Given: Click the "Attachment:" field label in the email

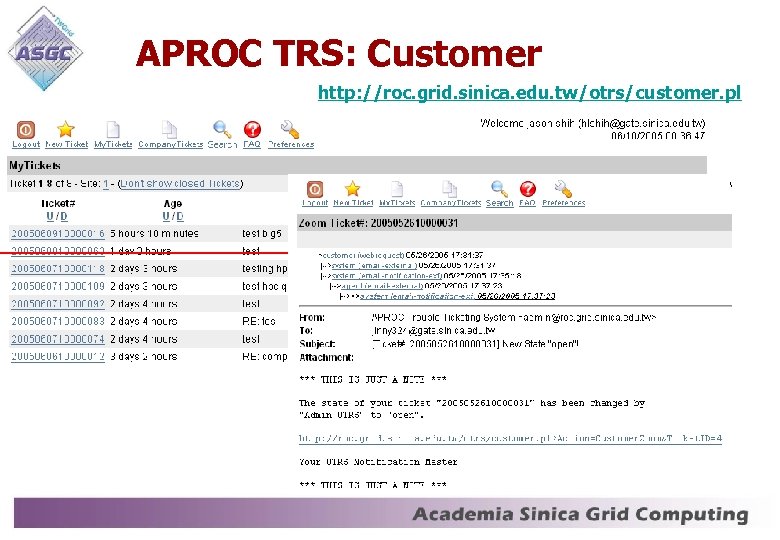Looking at the screenshot, I should tap(326, 358).
